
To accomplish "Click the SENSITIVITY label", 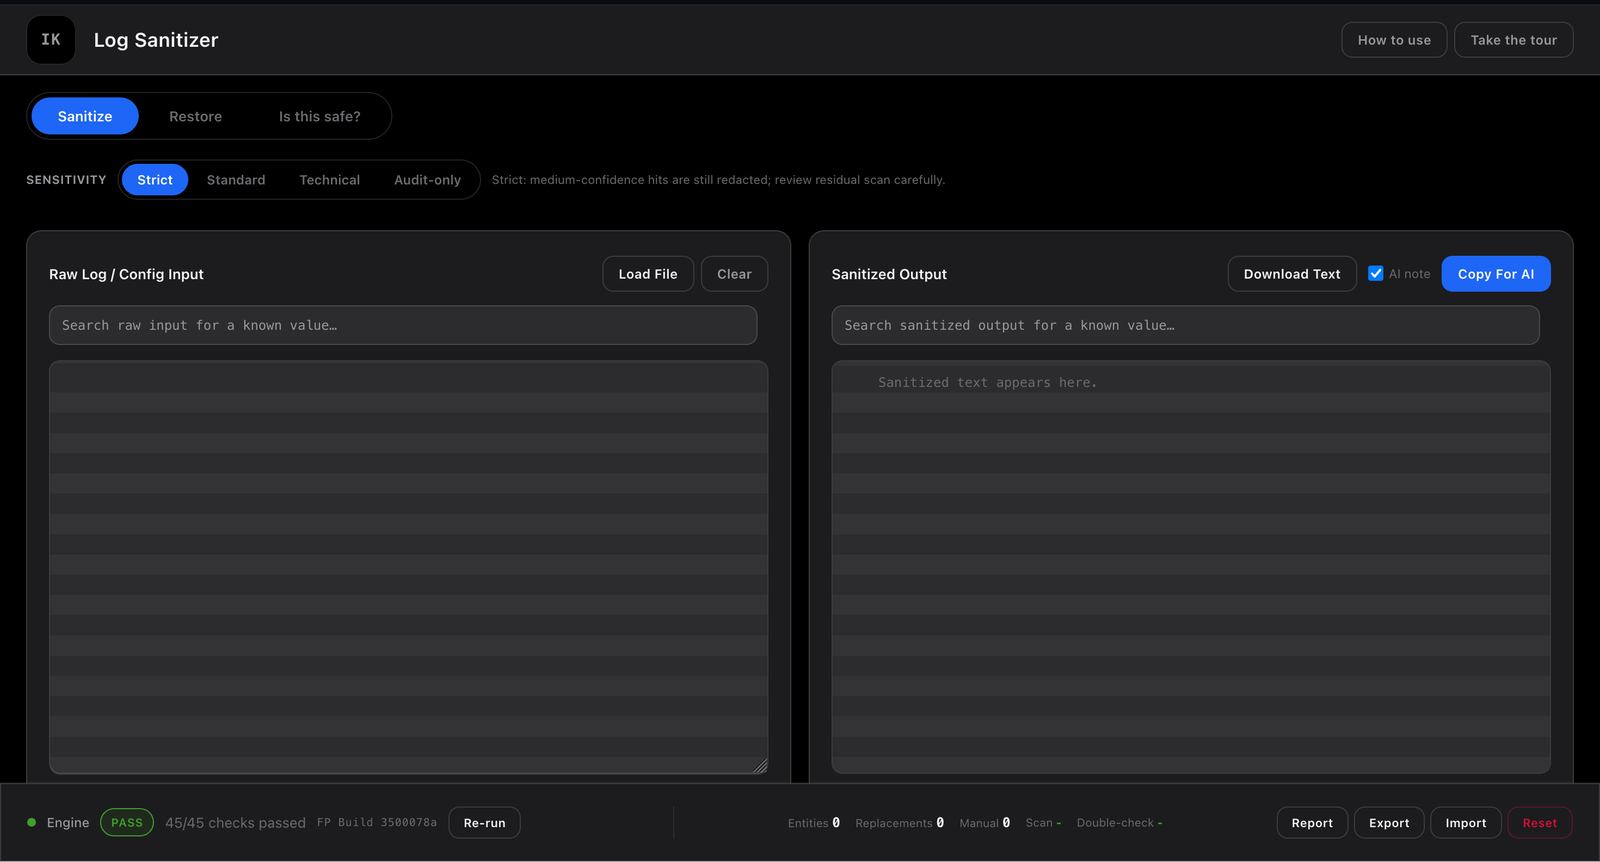I will (x=66, y=180).
